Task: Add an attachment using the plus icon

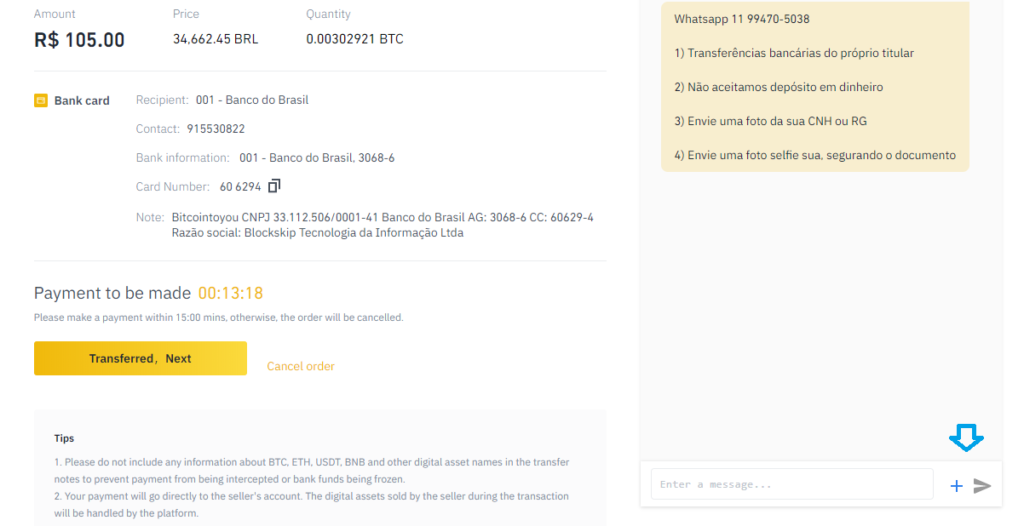Action: pos(956,485)
